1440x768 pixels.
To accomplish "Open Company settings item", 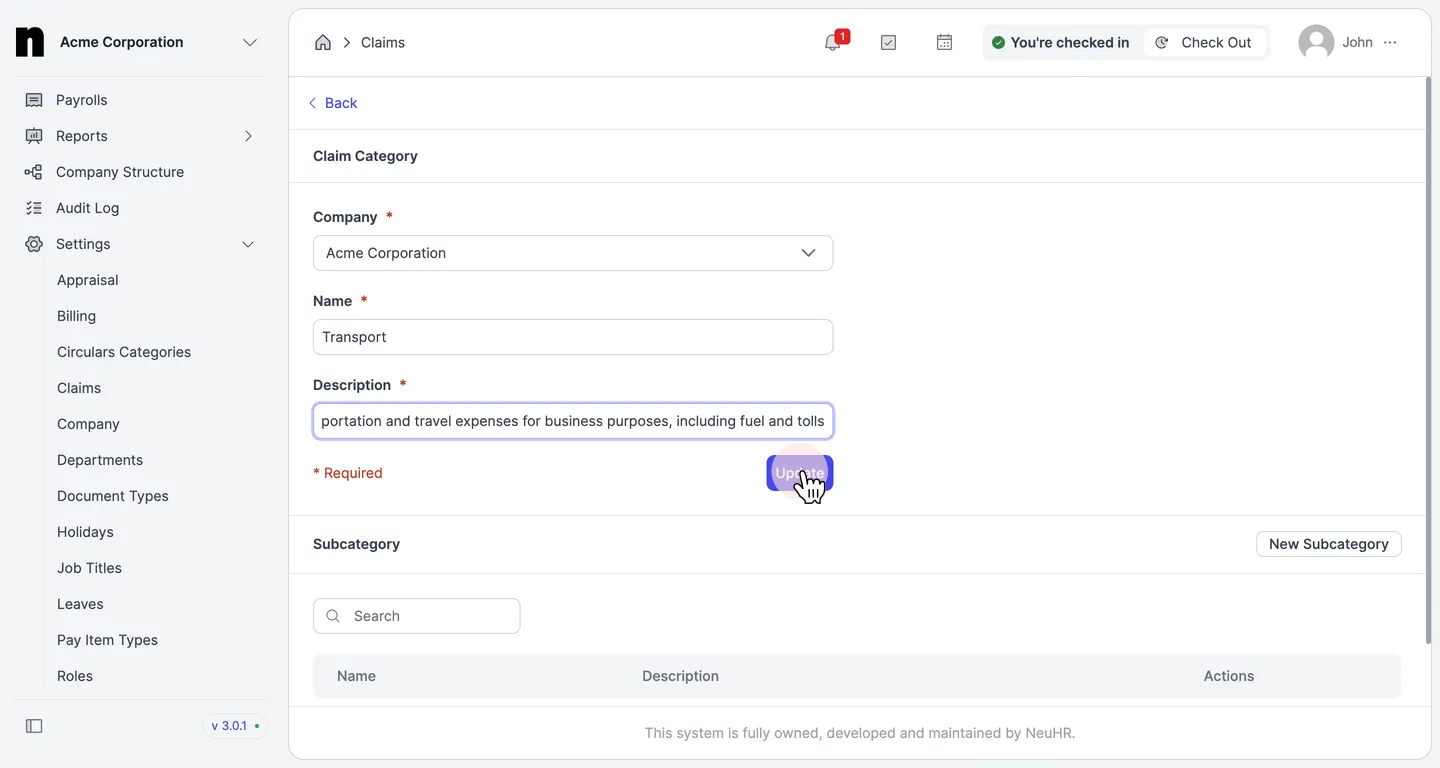I will tap(88, 424).
